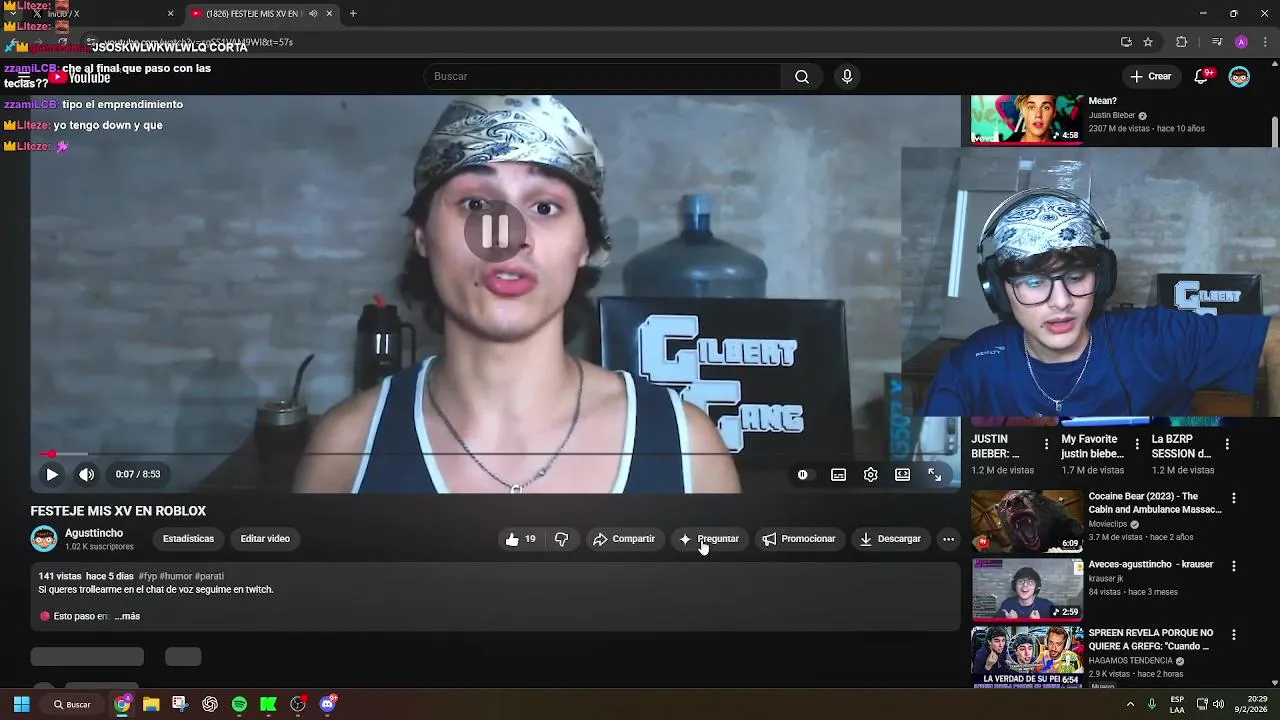The height and width of the screenshot is (720, 1280).
Task: Open the Agusttincho channel name link
Action: tap(94, 533)
